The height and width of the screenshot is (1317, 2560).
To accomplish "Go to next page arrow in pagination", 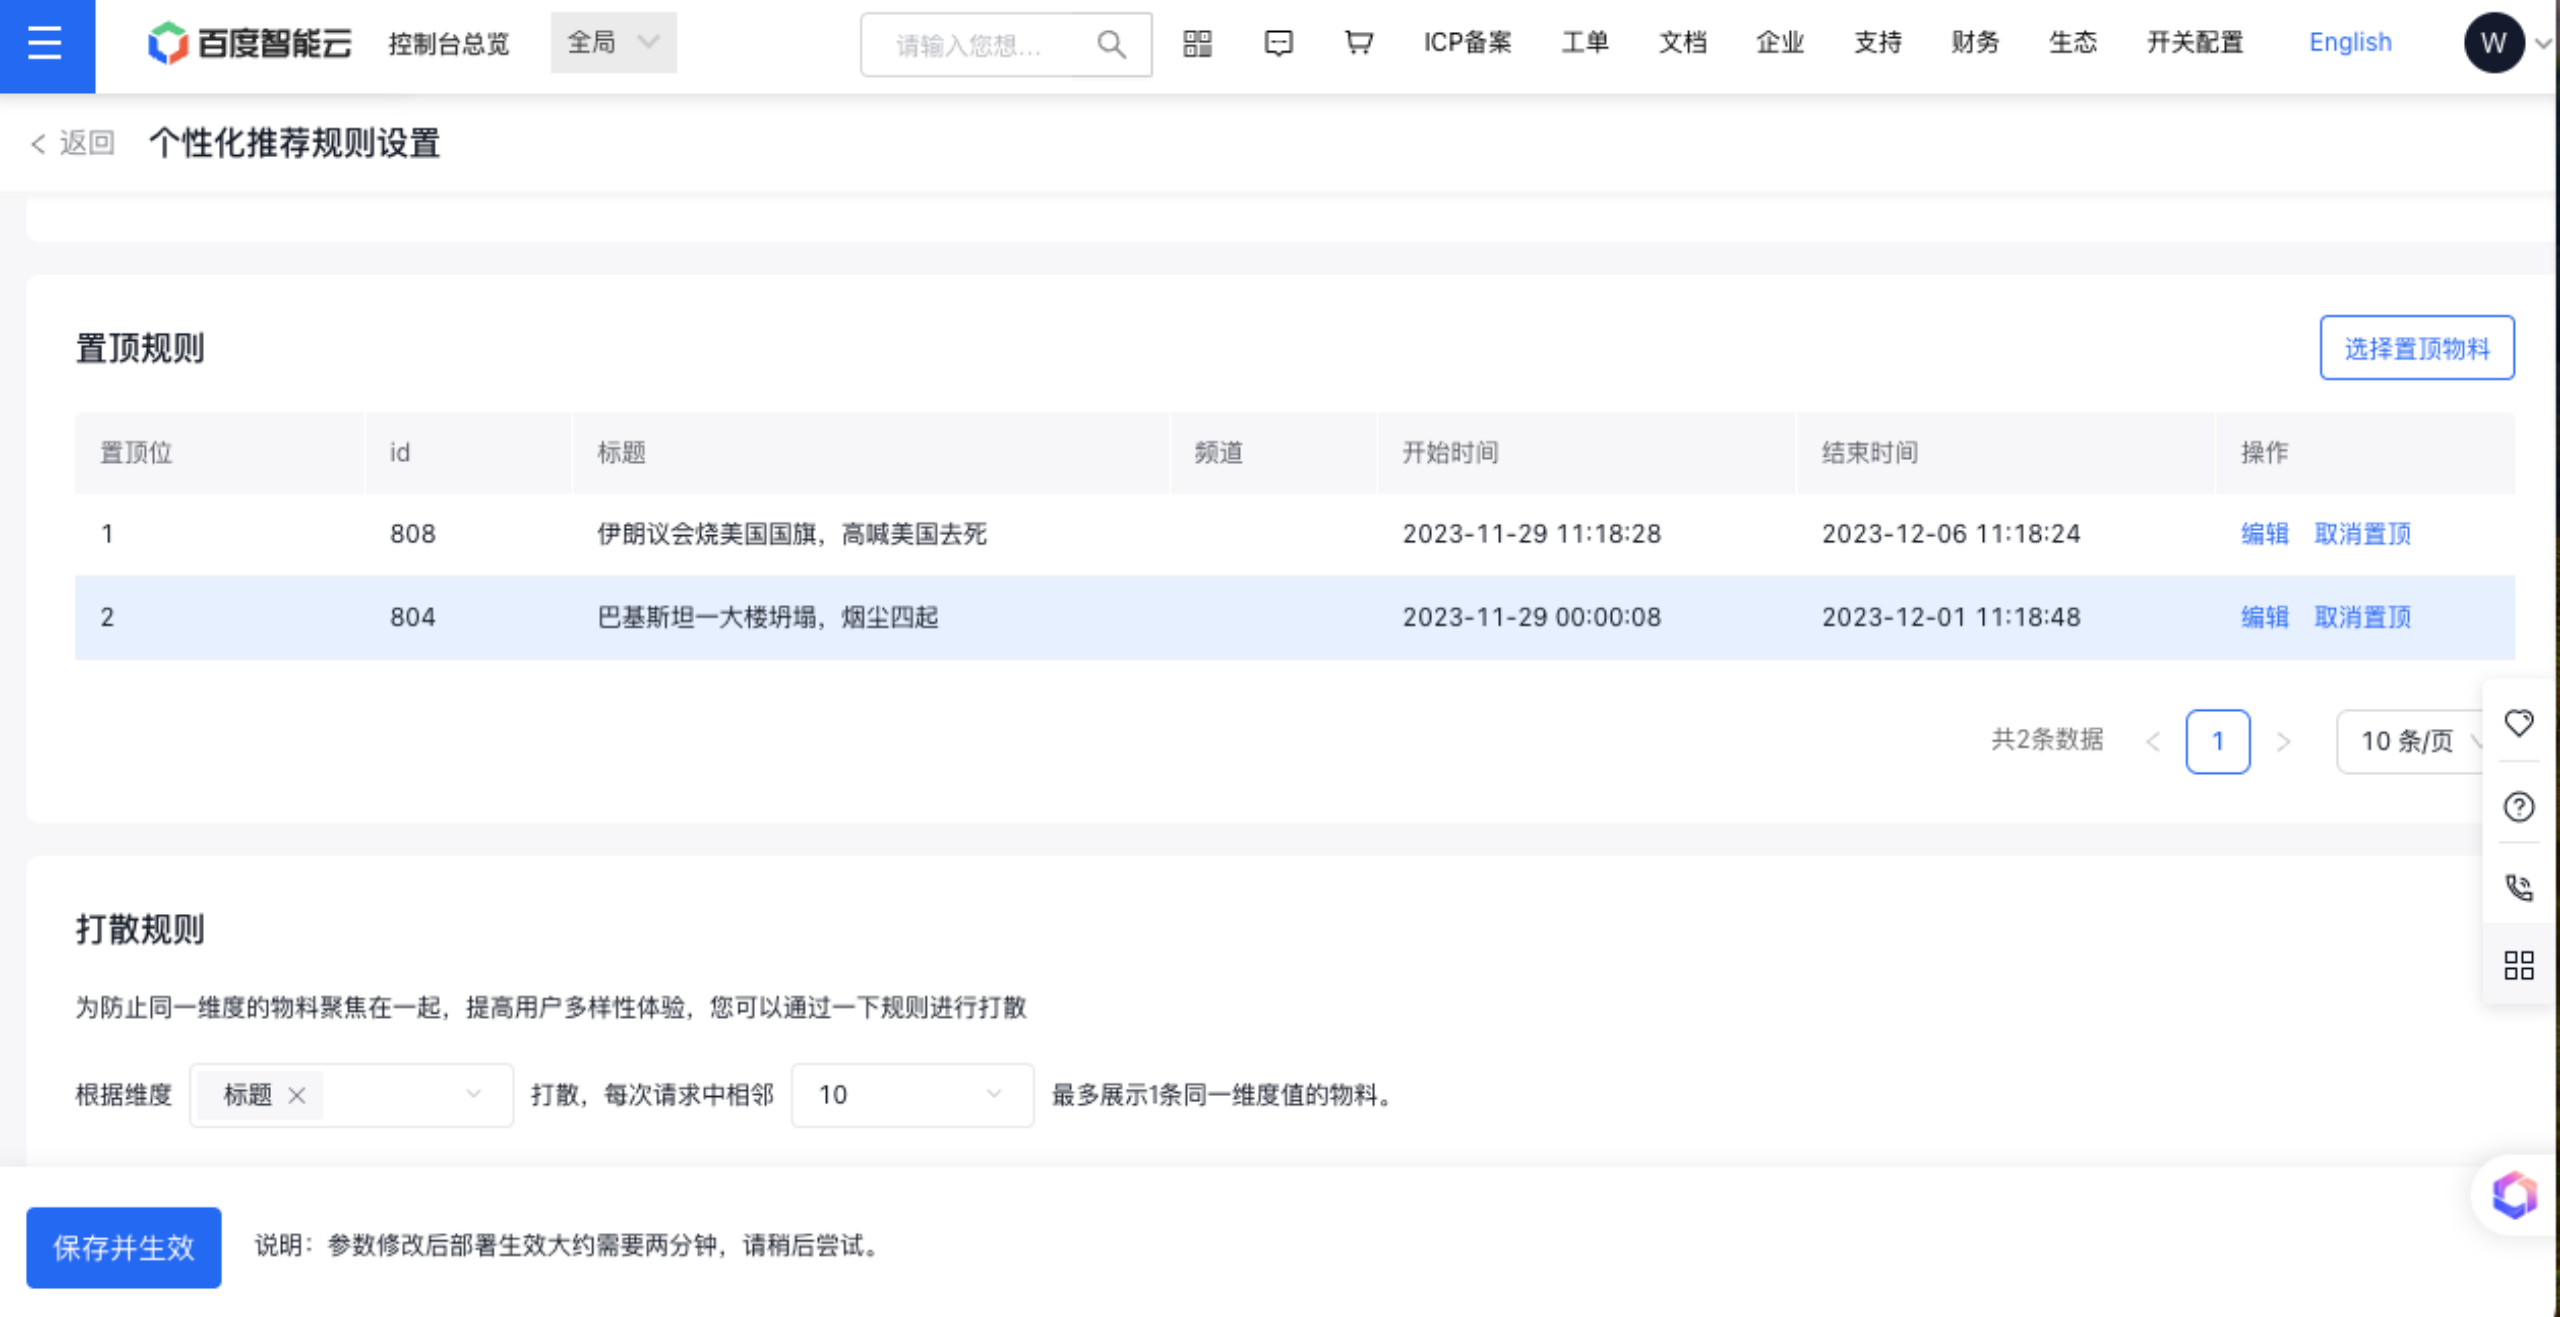I will click(x=2283, y=741).
